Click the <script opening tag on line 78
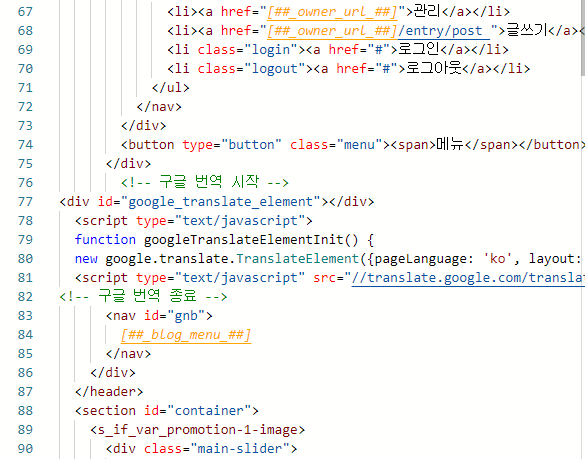Screen dimensions: 585x459 coord(101,221)
